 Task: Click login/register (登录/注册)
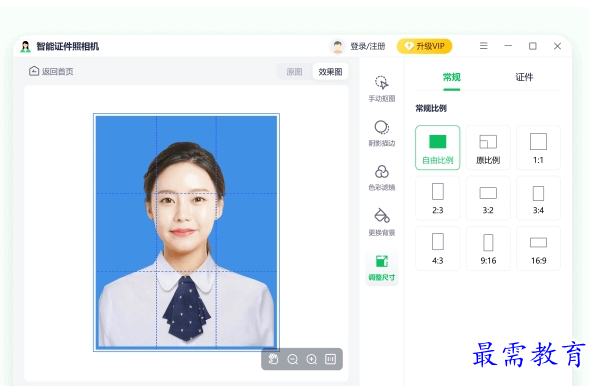(x=367, y=46)
